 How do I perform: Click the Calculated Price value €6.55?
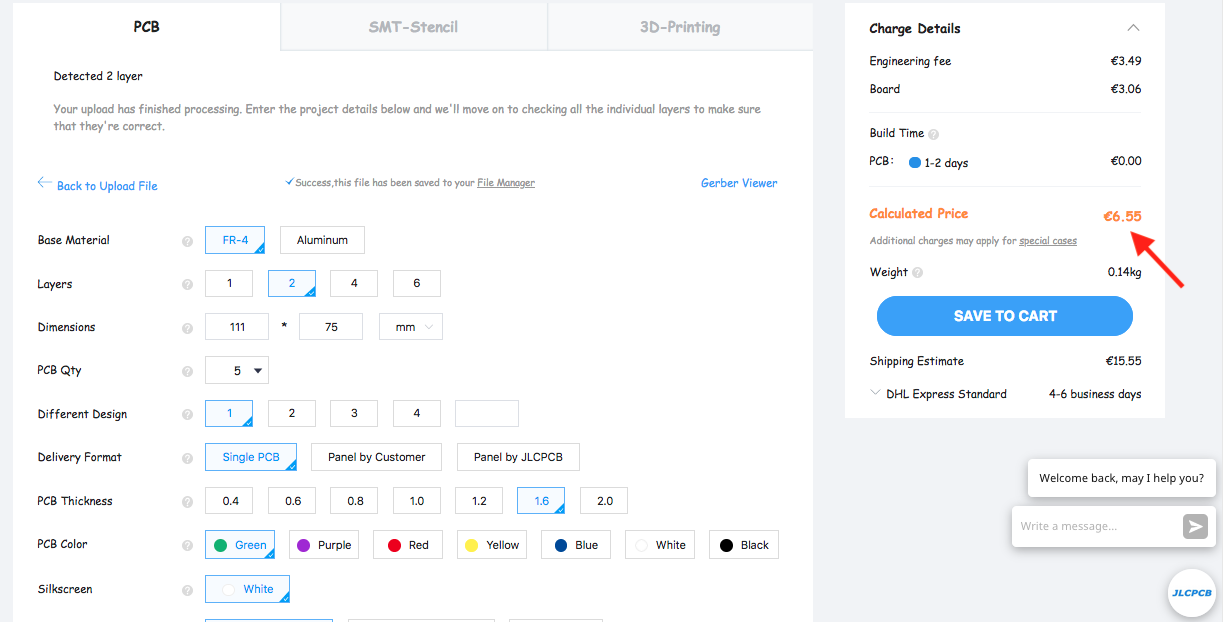[x=1122, y=215]
